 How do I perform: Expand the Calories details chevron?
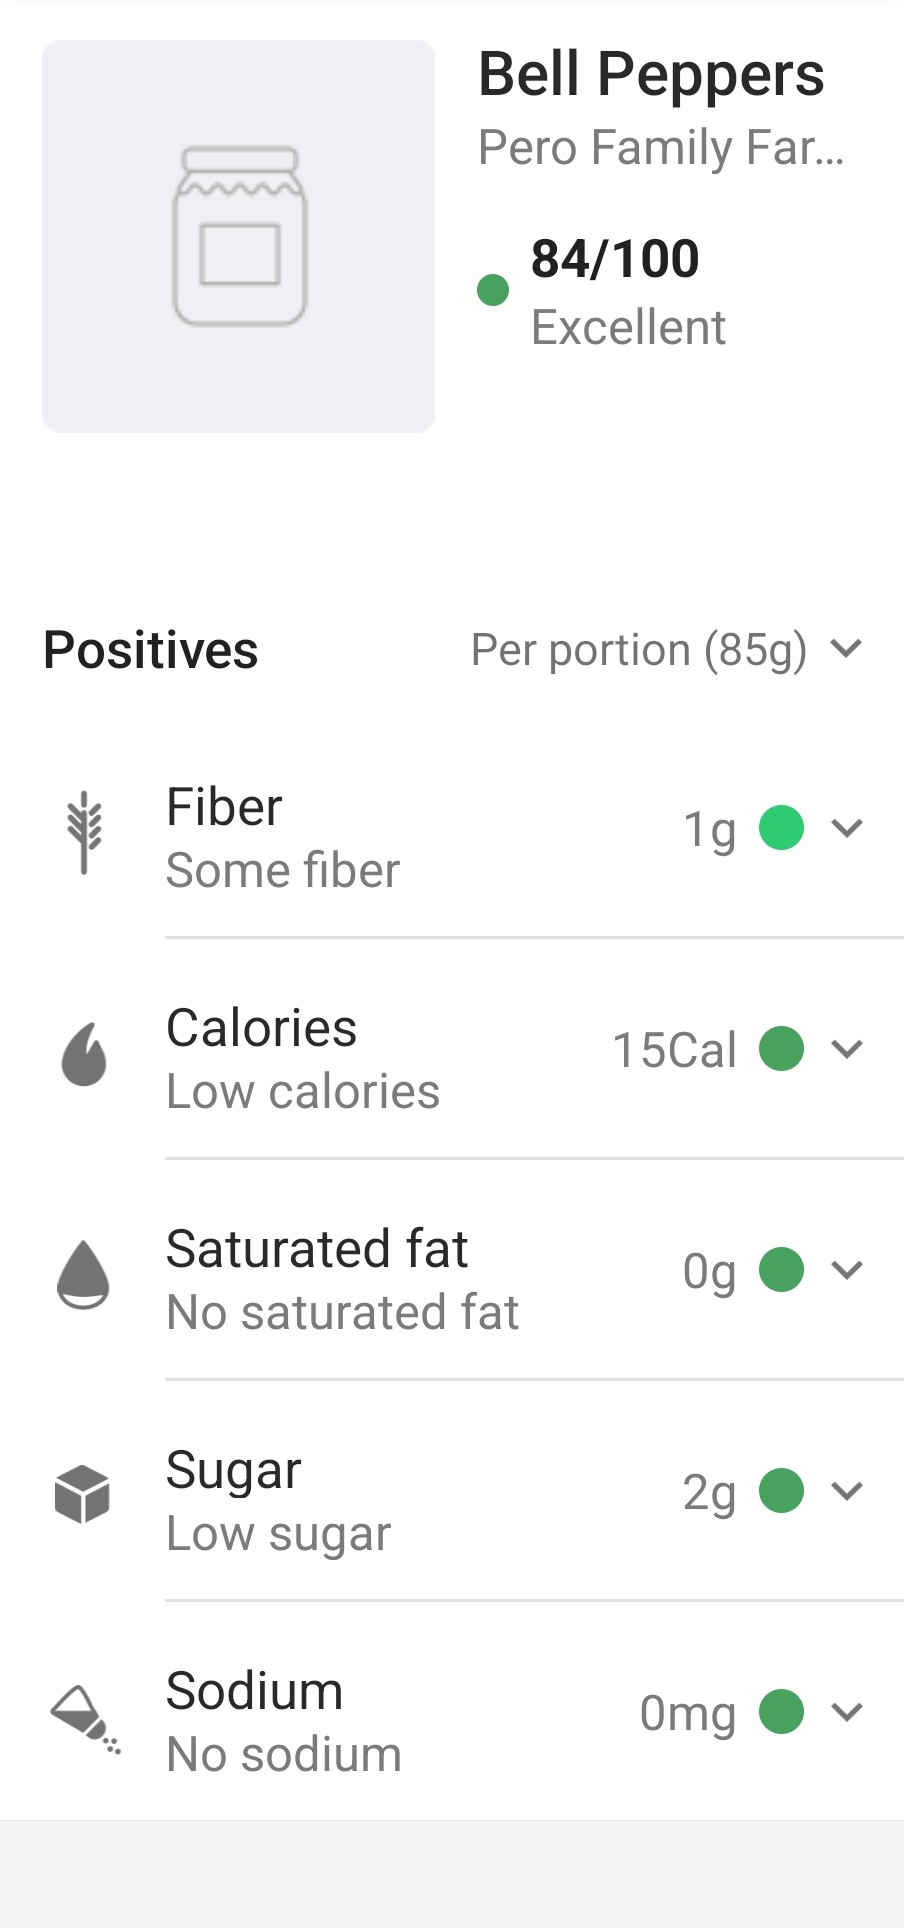tap(847, 1049)
